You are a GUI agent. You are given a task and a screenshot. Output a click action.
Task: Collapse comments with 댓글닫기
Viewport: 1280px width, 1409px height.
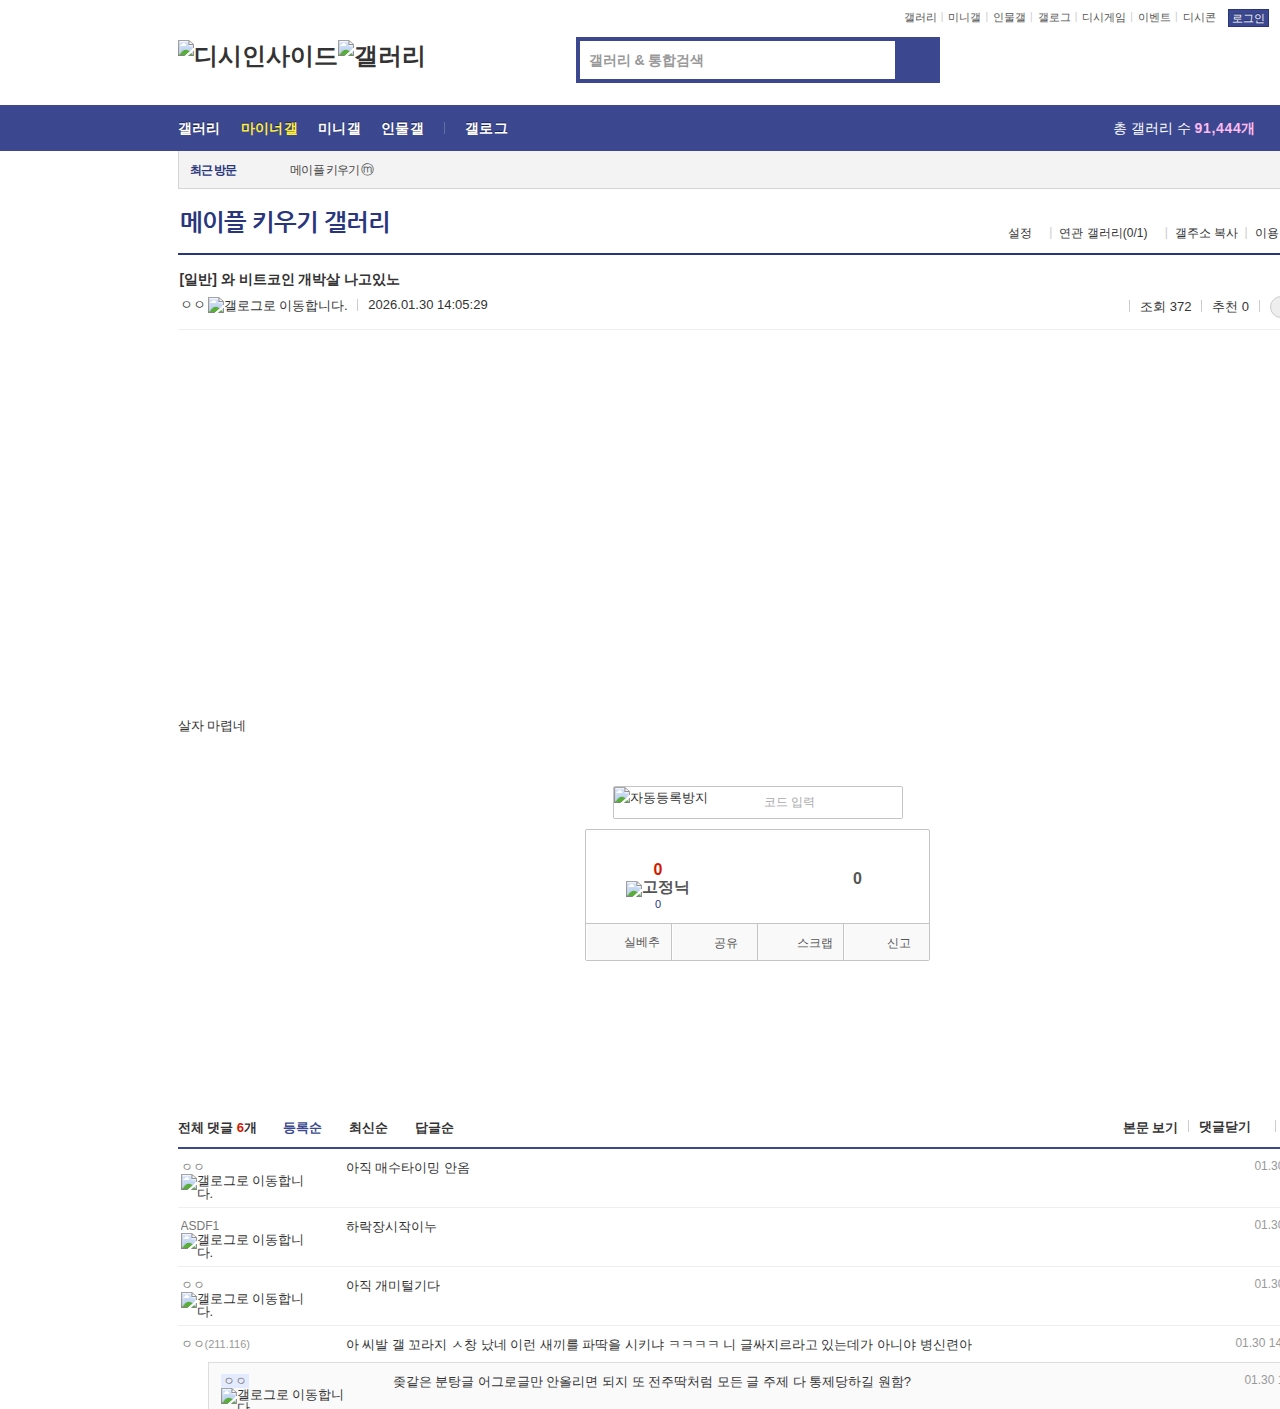click(1224, 1127)
